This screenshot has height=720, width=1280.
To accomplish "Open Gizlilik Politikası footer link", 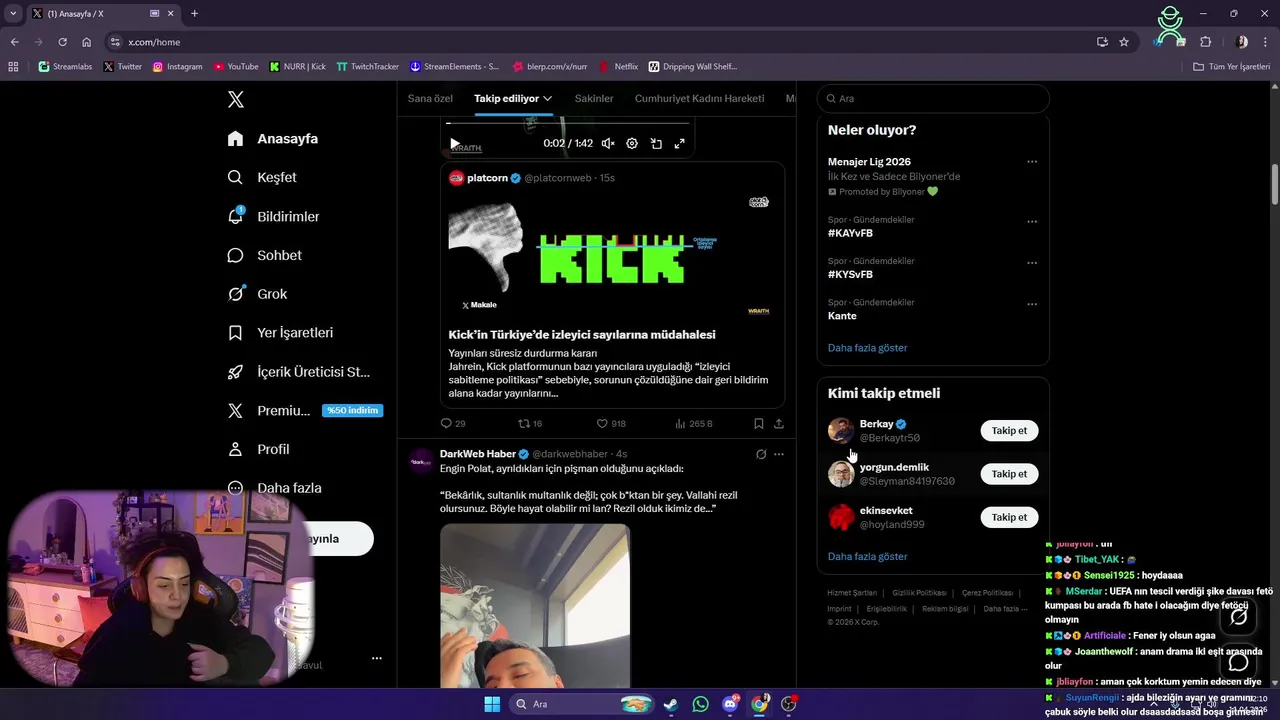I will [919, 593].
